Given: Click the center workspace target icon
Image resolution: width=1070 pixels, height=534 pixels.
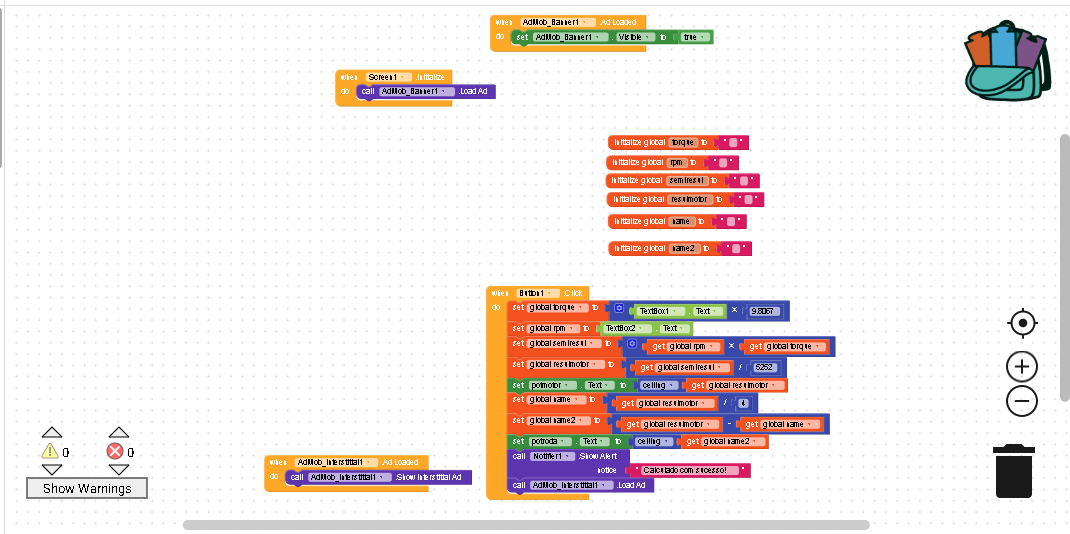Looking at the screenshot, I should tap(1022, 323).
